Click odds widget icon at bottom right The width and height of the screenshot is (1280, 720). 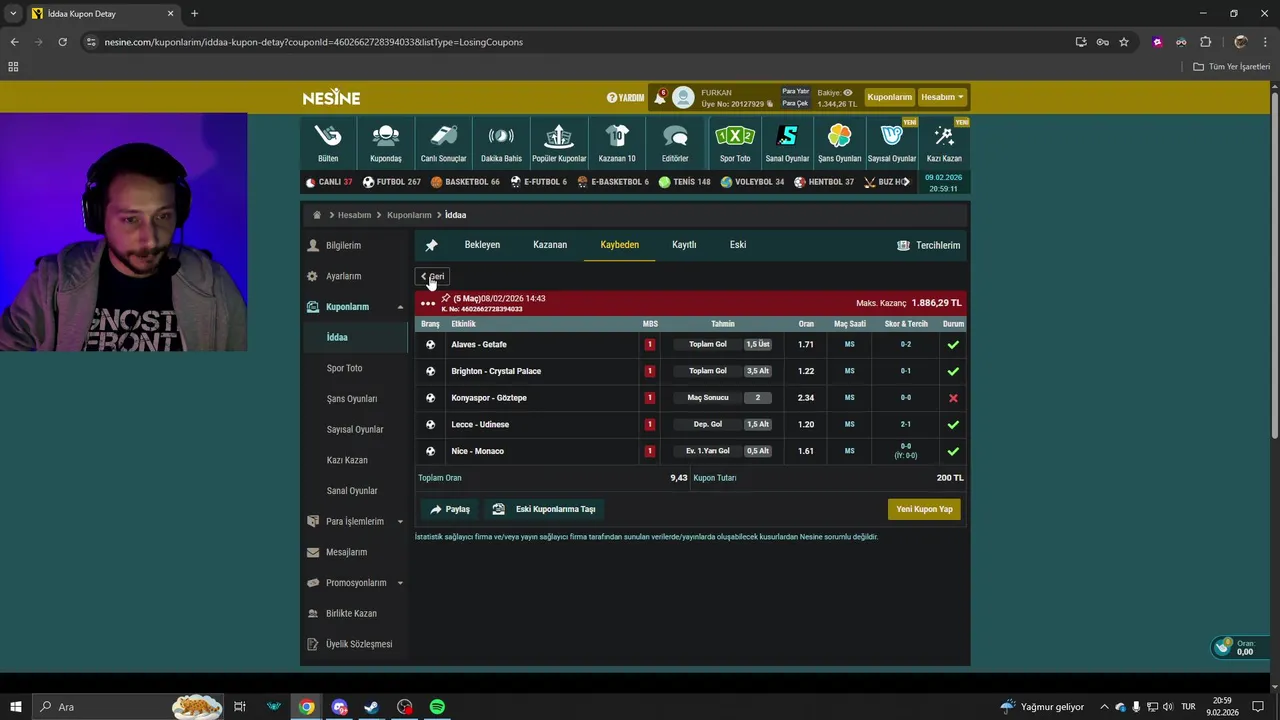point(1222,648)
